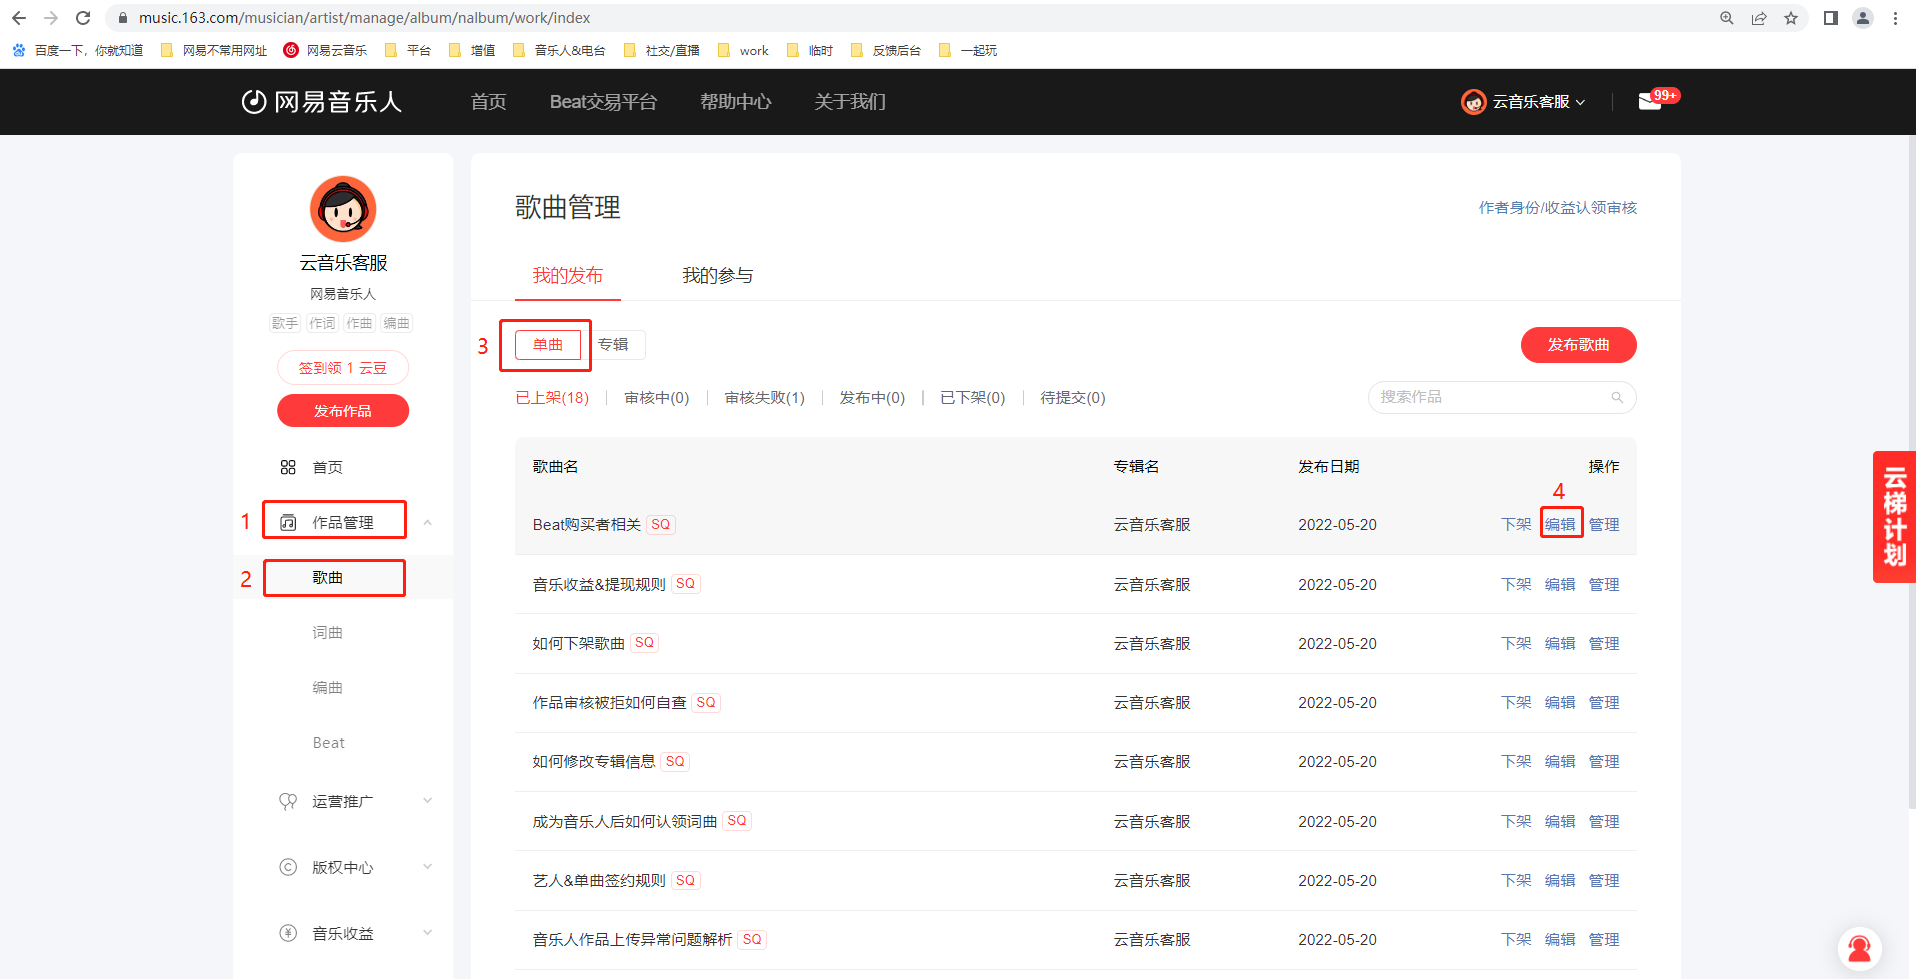Click the 云音乐客服 profile avatar in the sidebar
The width and height of the screenshot is (1916, 979).
pyautogui.click(x=343, y=209)
